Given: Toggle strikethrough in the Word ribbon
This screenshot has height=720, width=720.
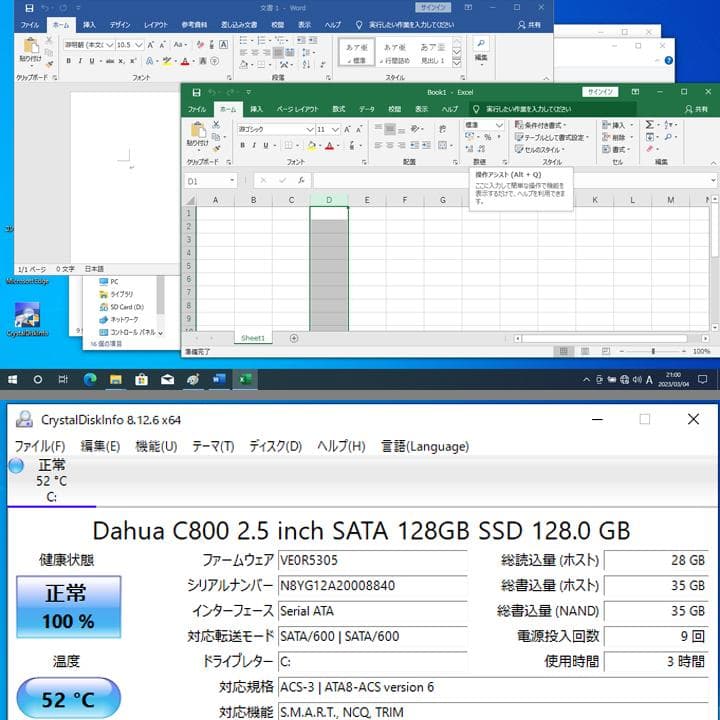Looking at the screenshot, I should click(x=110, y=61).
